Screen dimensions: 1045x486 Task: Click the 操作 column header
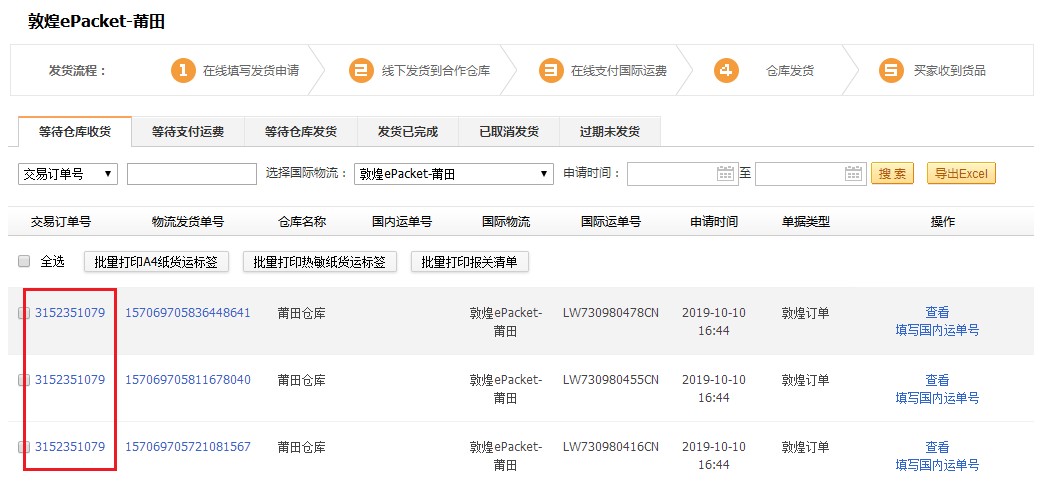pos(942,222)
